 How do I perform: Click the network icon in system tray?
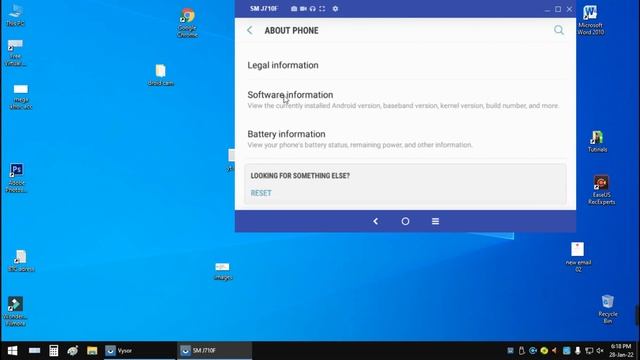pos(589,351)
